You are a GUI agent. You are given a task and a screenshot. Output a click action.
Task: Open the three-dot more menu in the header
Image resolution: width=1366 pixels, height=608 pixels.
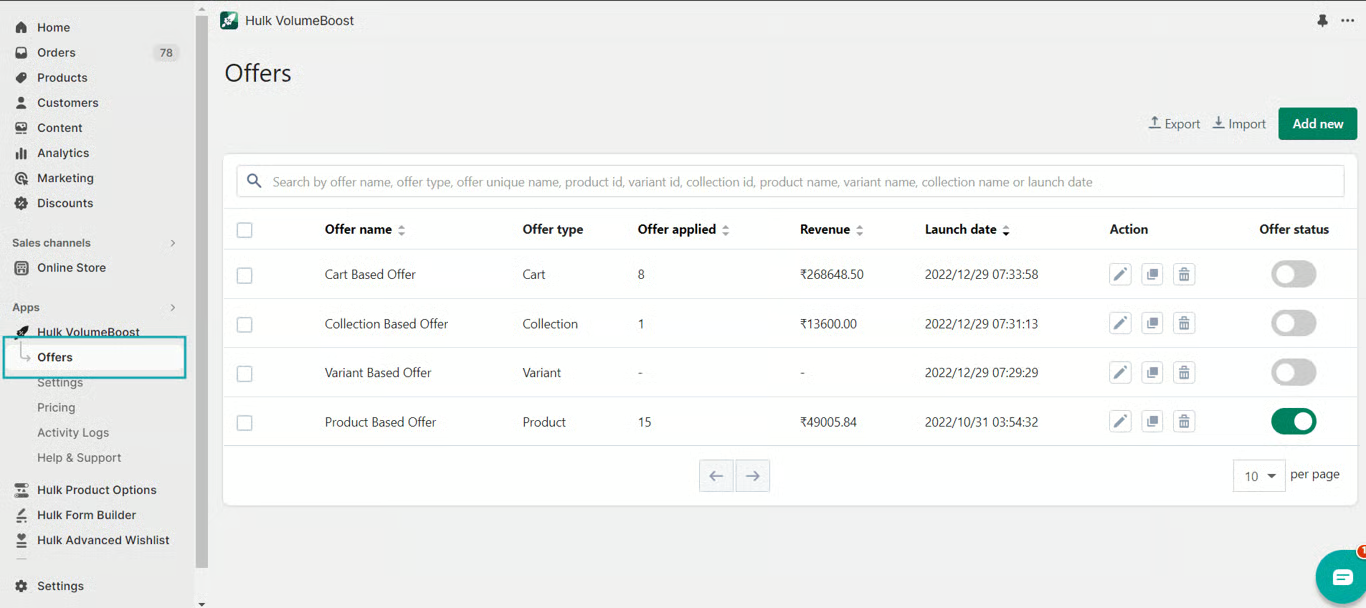pyautogui.click(x=1347, y=21)
